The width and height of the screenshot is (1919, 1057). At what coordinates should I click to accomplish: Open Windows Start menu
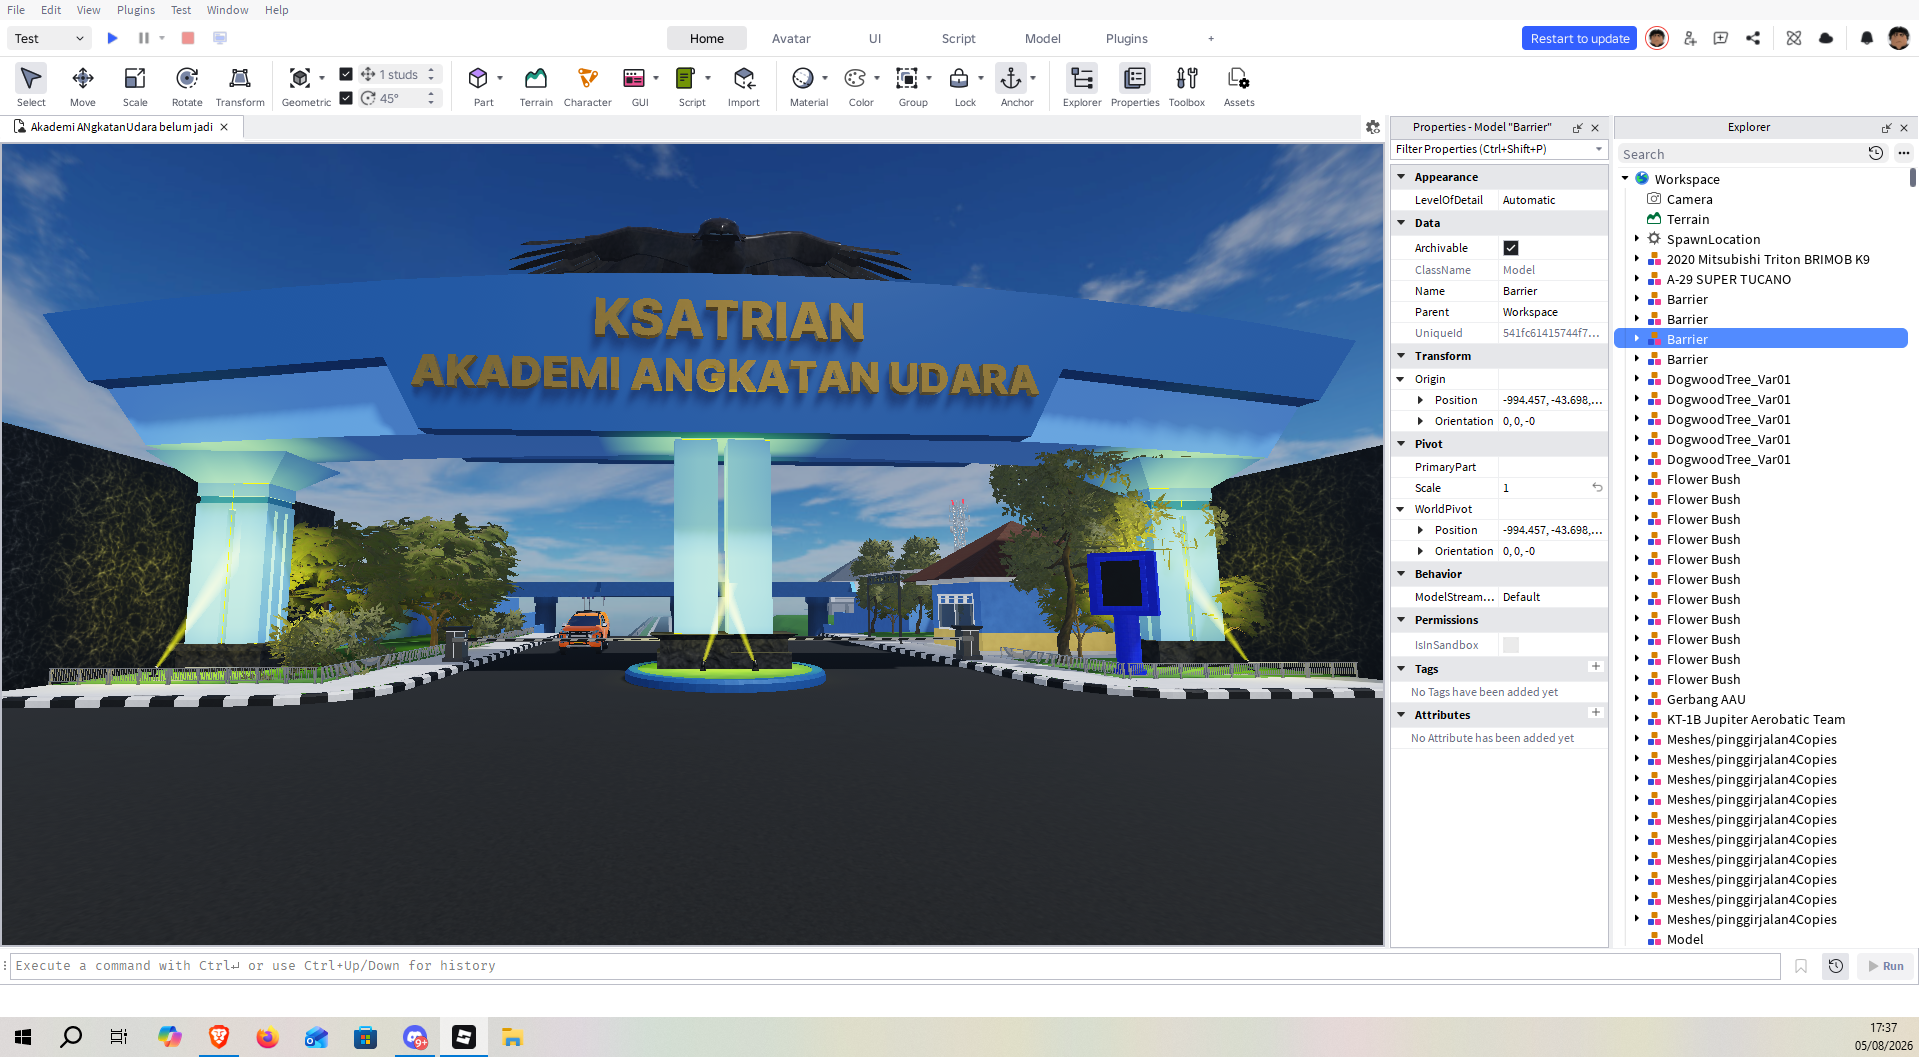coord(23,1037)
